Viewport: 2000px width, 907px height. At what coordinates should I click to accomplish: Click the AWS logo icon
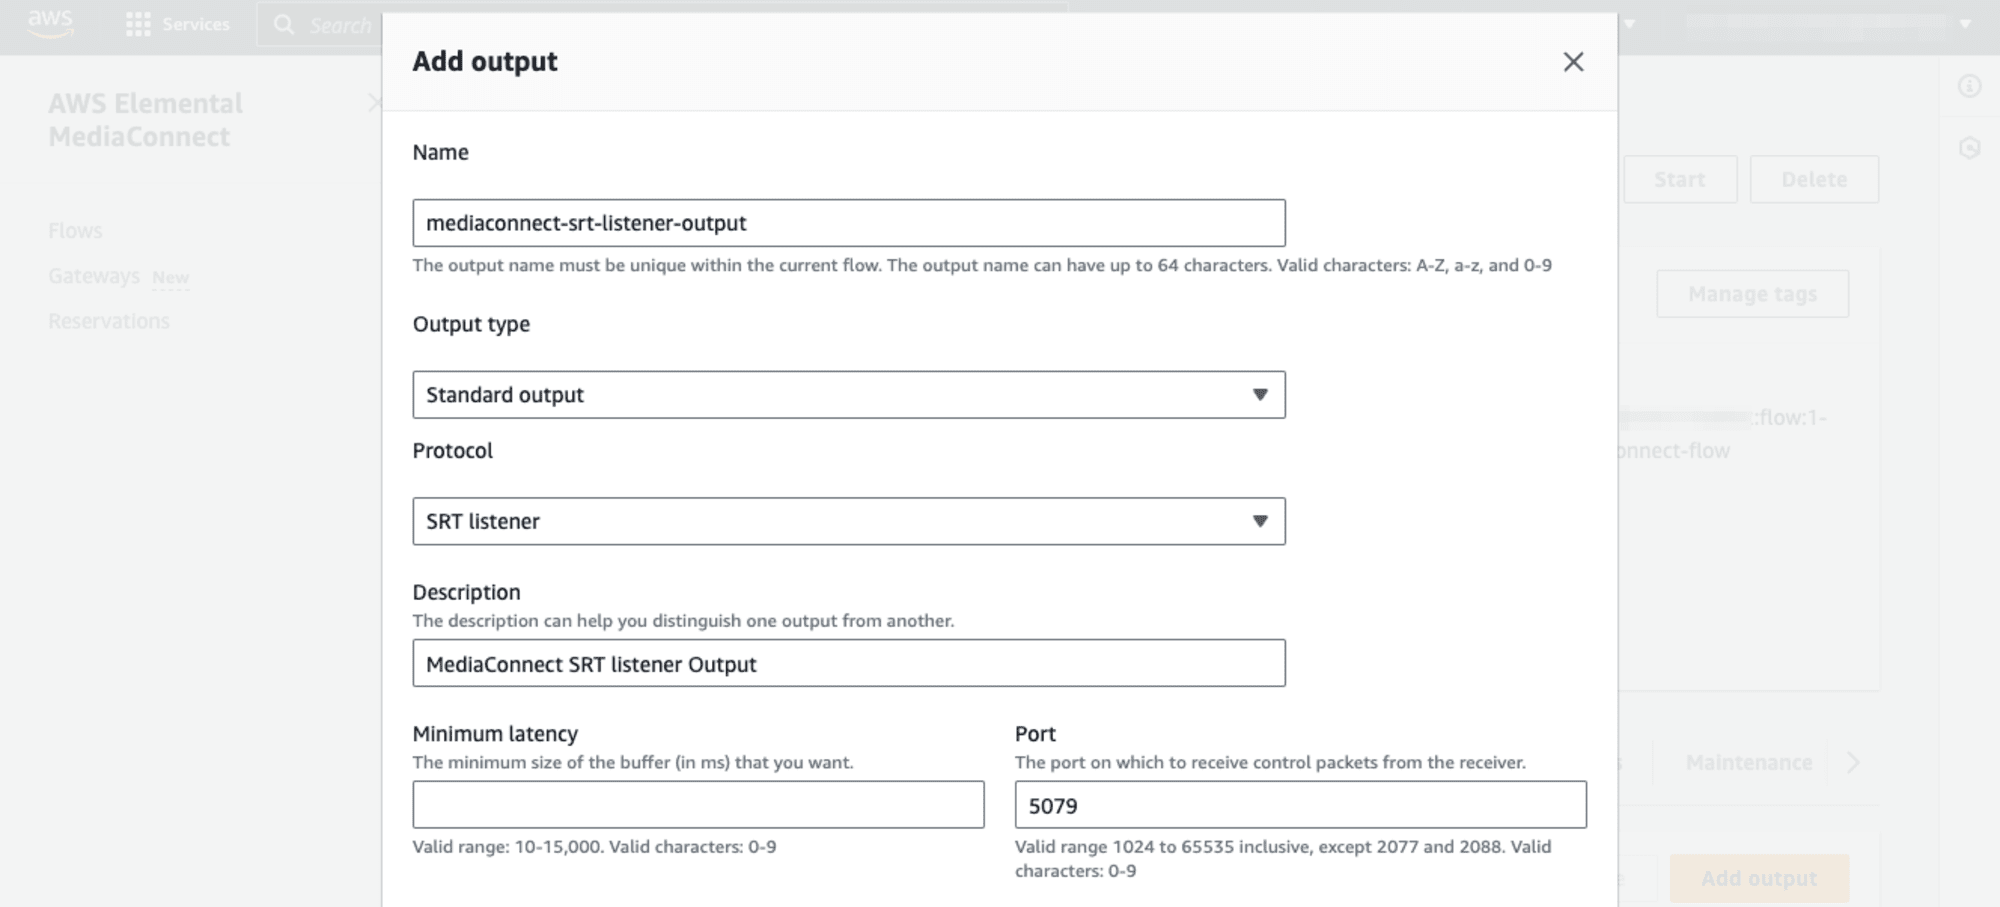point(50,22)
